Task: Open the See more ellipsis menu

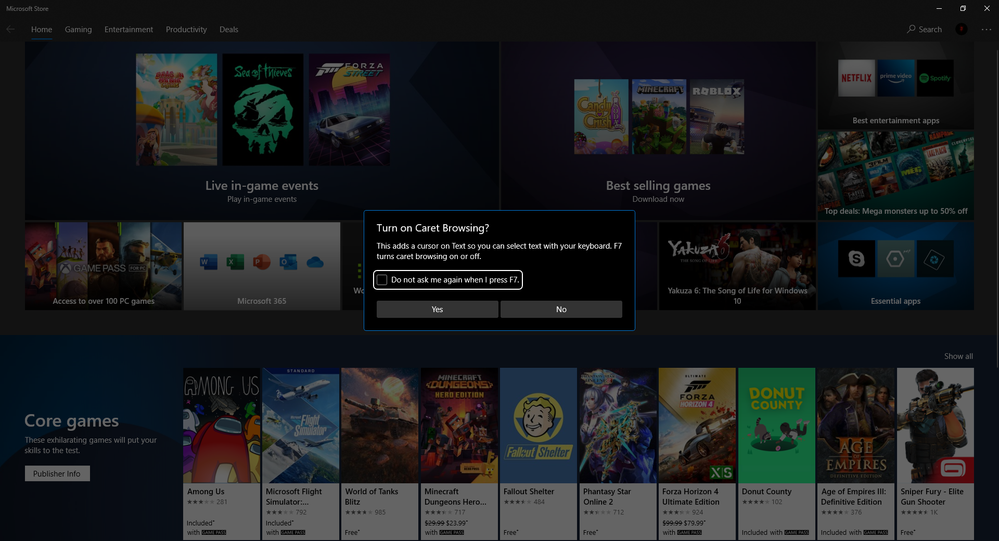Action: [986, 29]
